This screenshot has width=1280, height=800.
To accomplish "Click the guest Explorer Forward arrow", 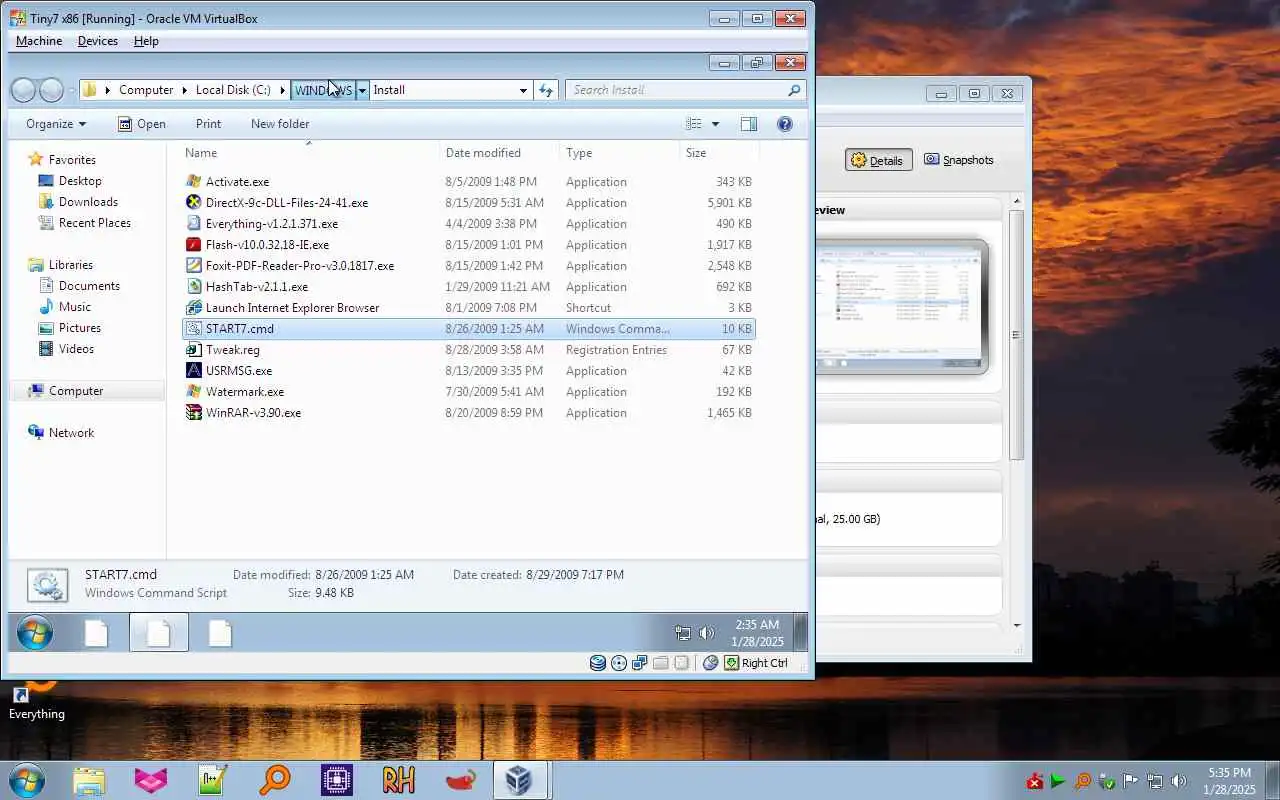I will point(51,90).
